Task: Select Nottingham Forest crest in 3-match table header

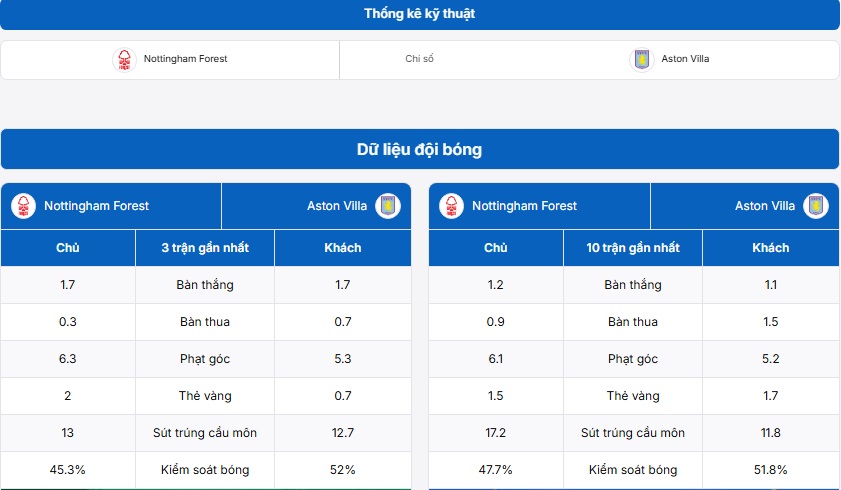Action: 23,206
